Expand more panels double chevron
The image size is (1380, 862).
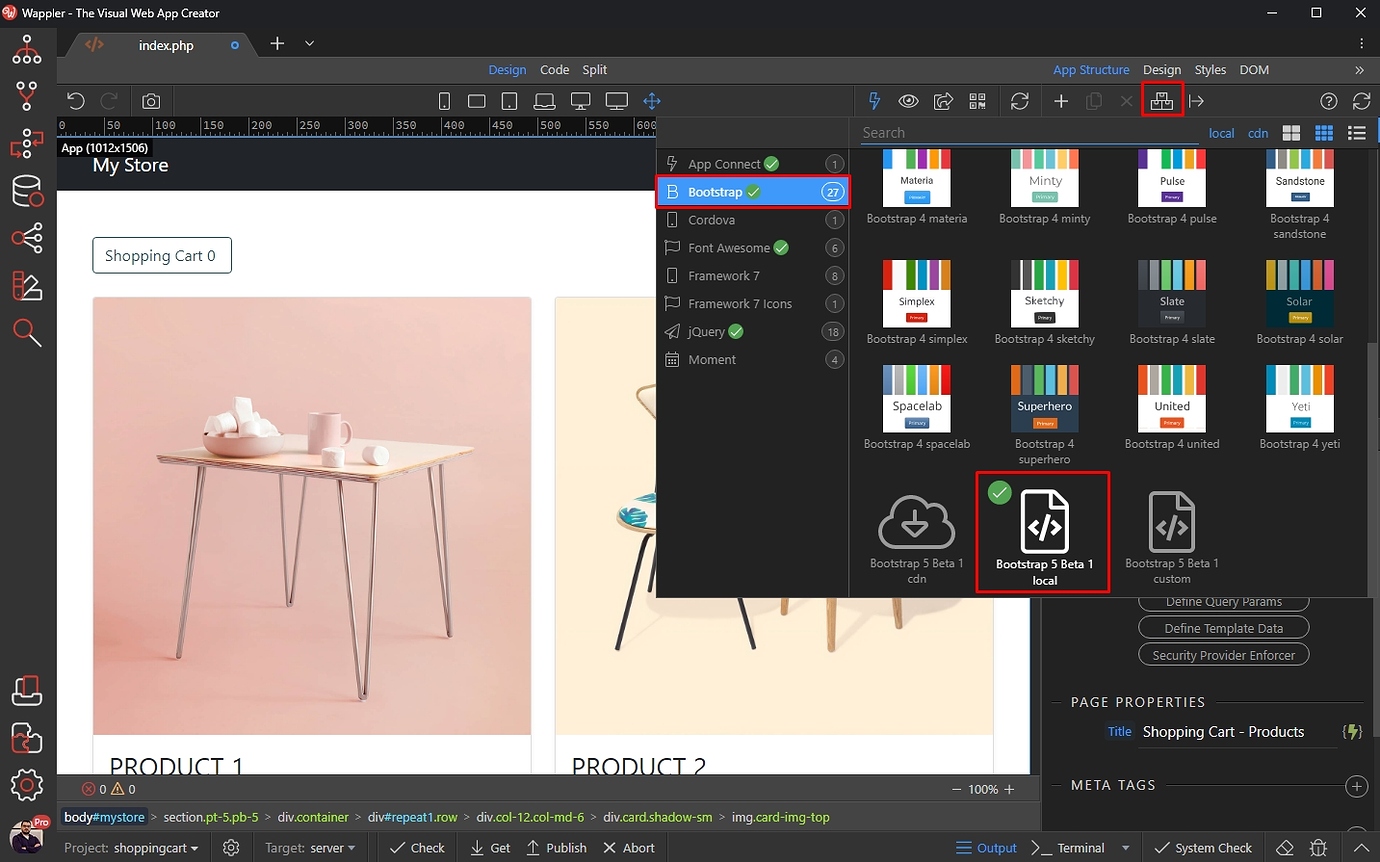pos(1359,70)
